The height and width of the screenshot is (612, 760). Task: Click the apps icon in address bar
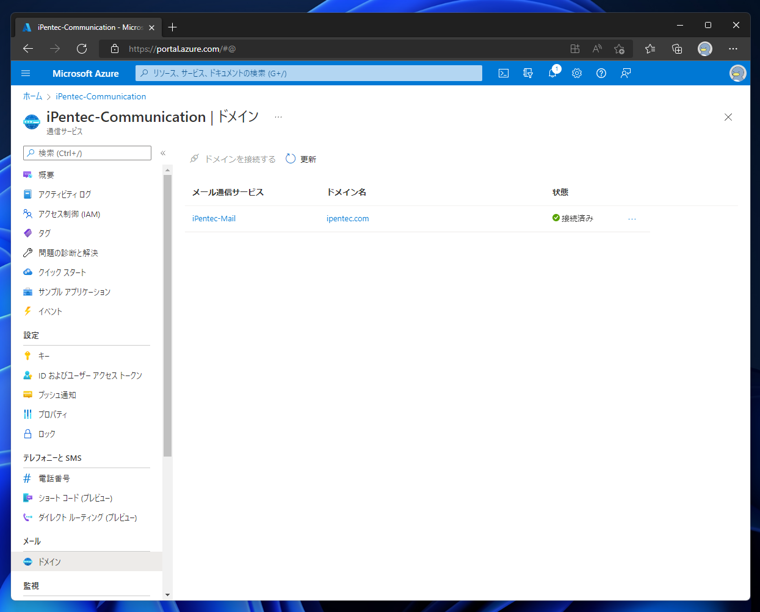(575, 48)
